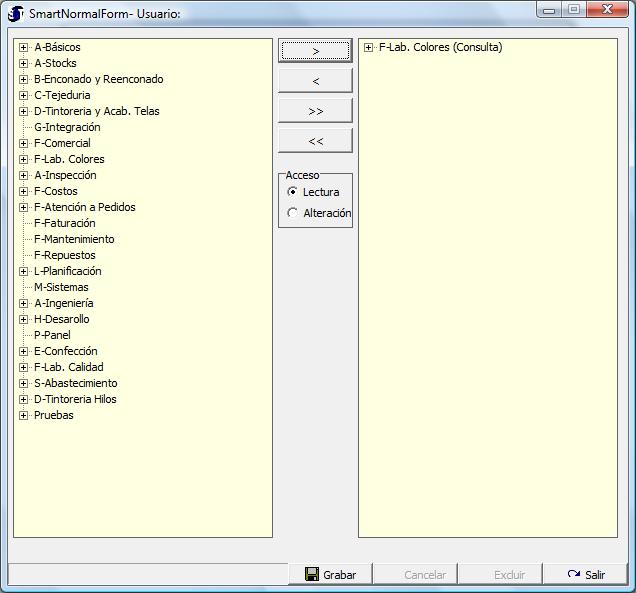636x593 pixels.
Task: Click the double left arrow remove-all button
Action: point(315,141)
